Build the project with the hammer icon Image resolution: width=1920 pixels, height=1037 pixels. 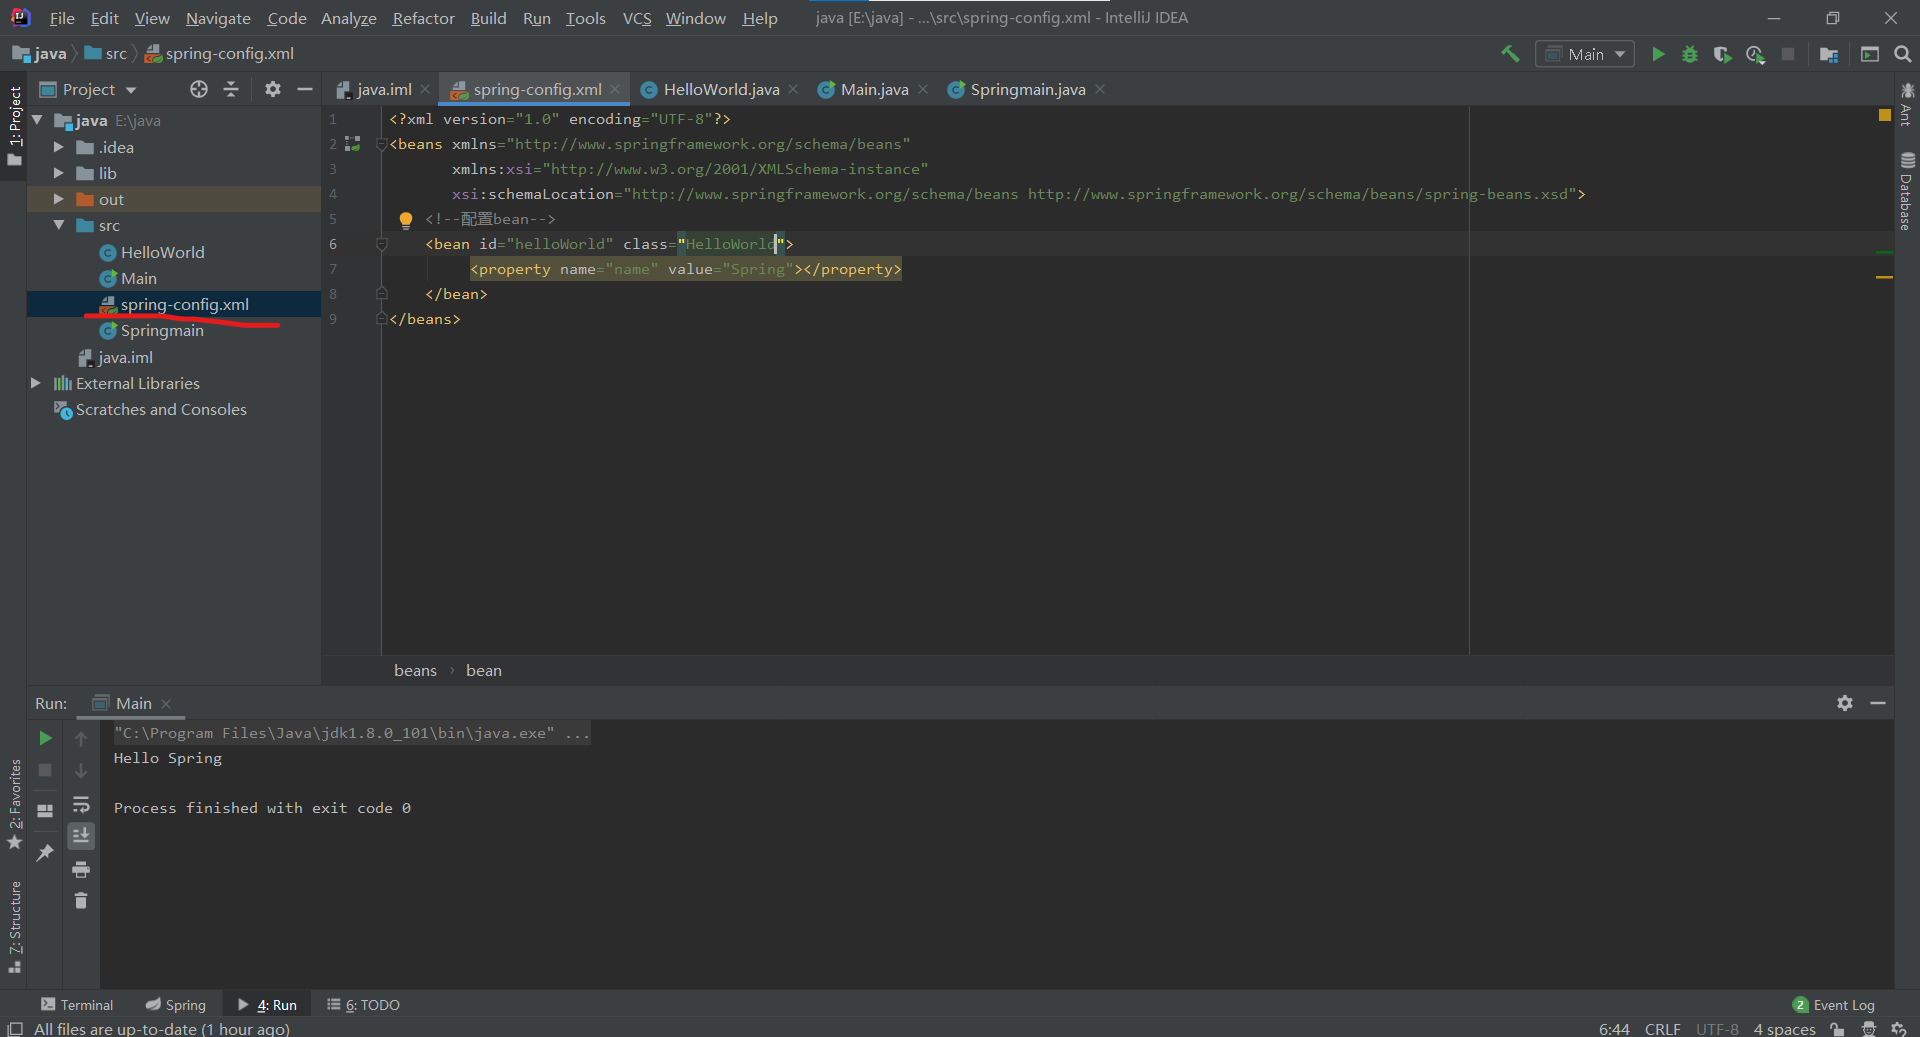(1510, 54)
